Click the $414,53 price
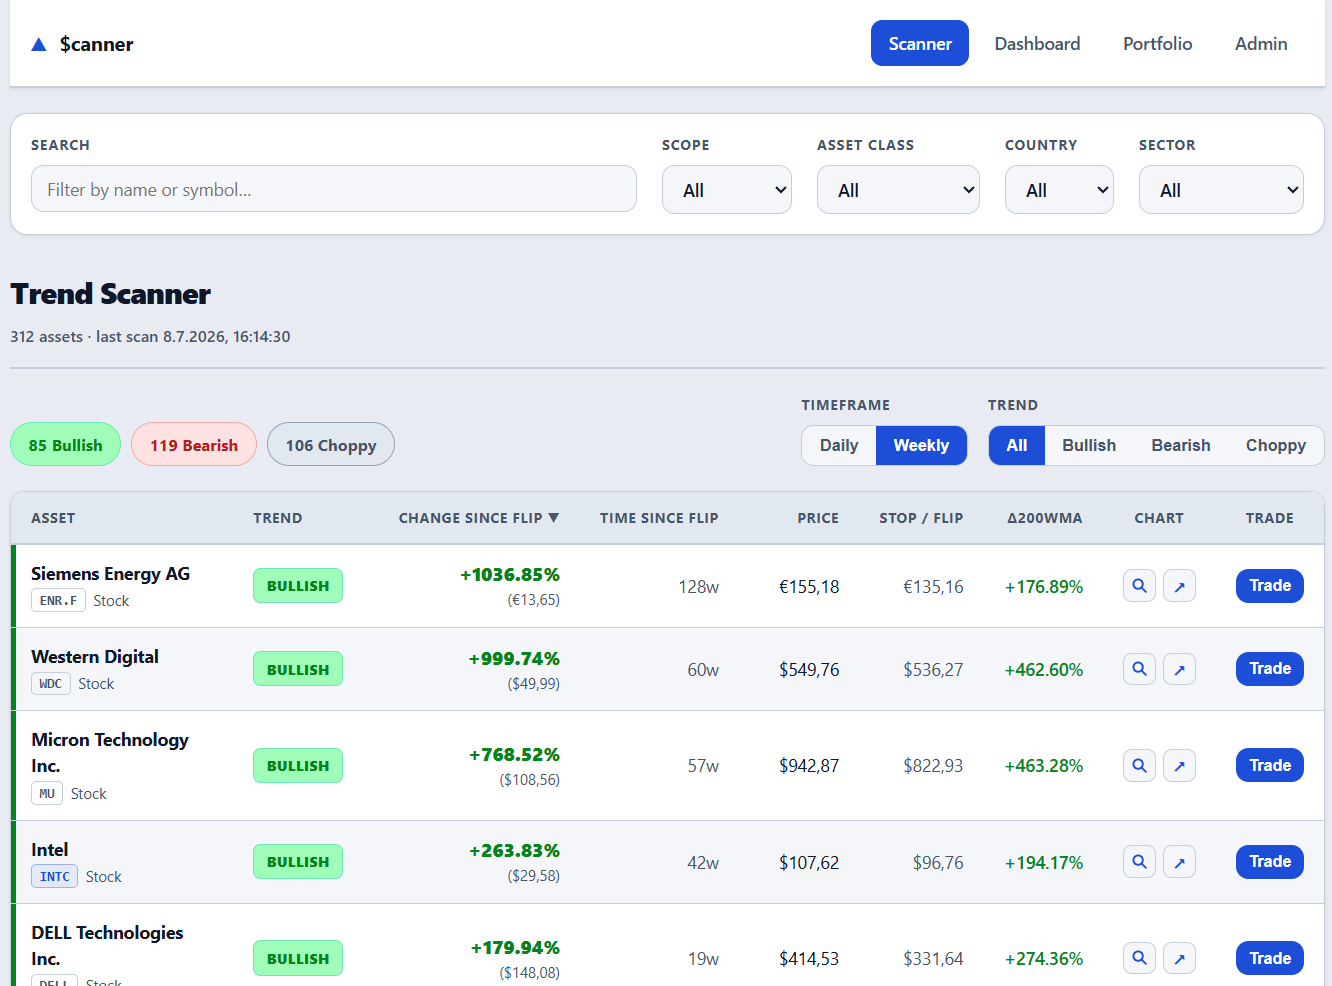The width and height of the screenshot is (1332, 986). coord(809,959)
